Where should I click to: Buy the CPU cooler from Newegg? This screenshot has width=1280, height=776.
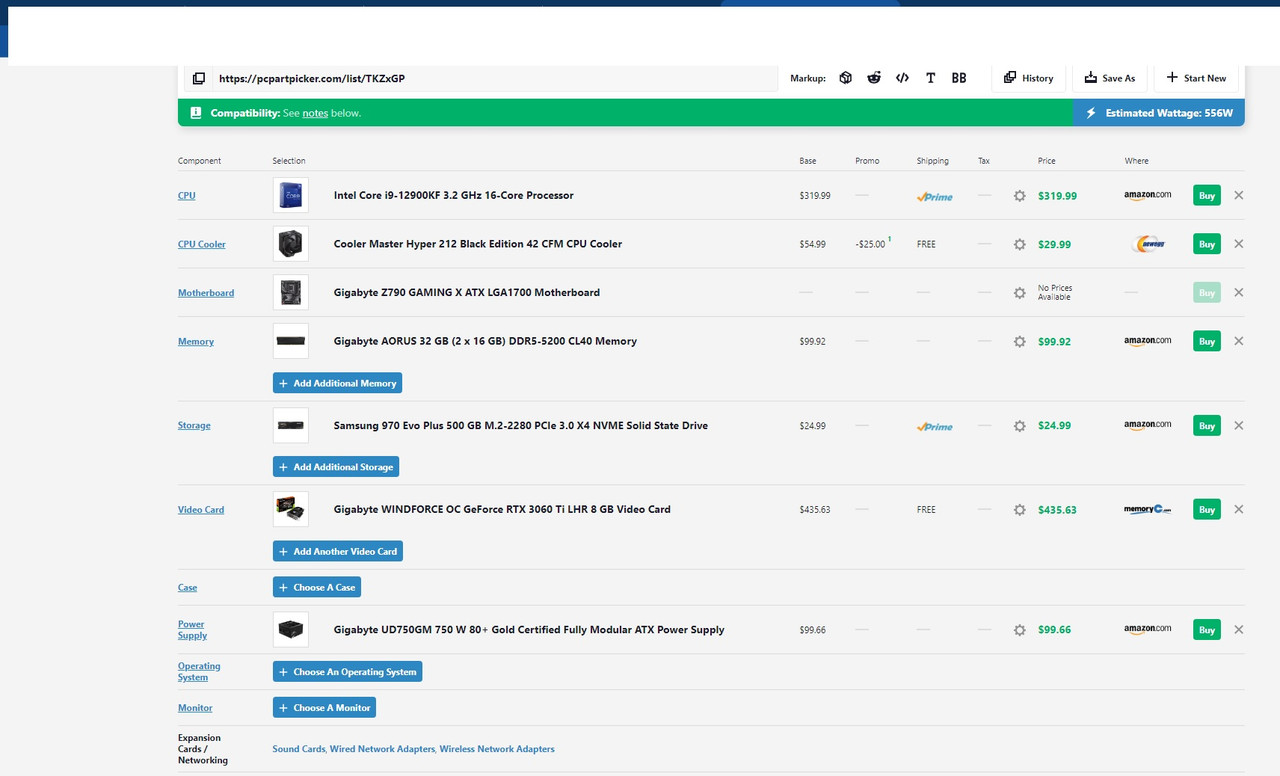click(x=1207, y=244)
